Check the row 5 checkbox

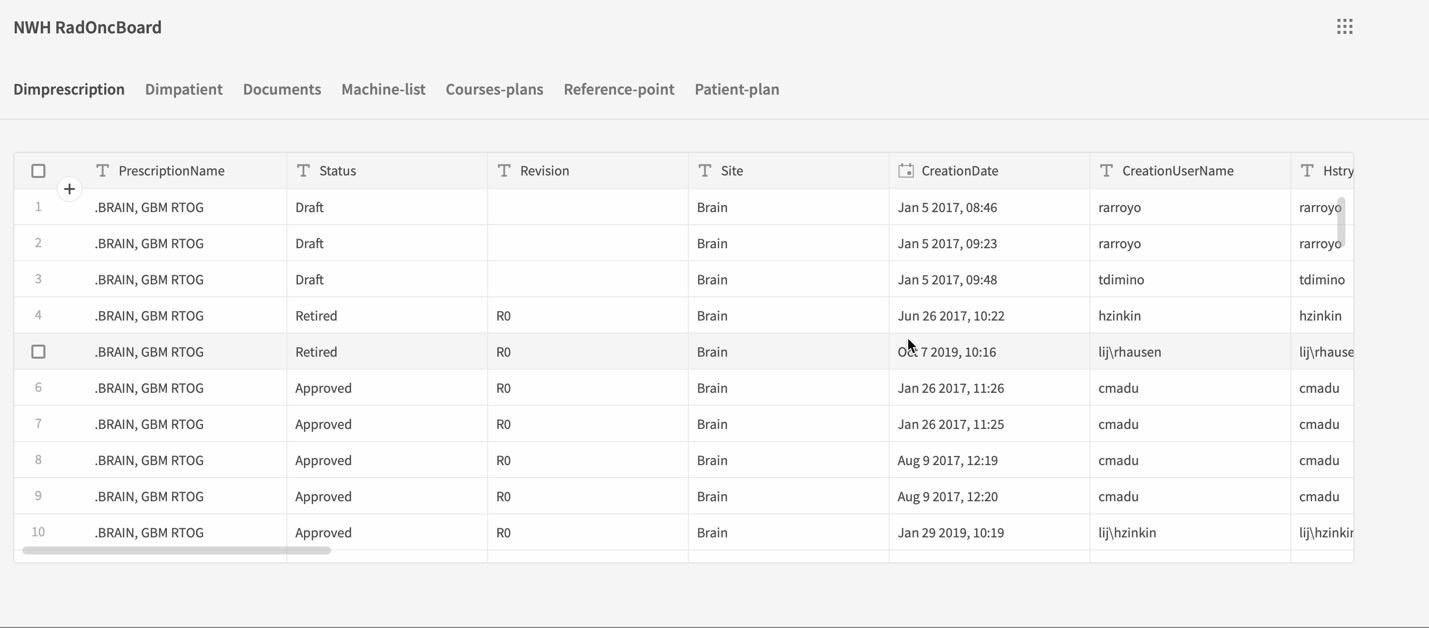38,352
